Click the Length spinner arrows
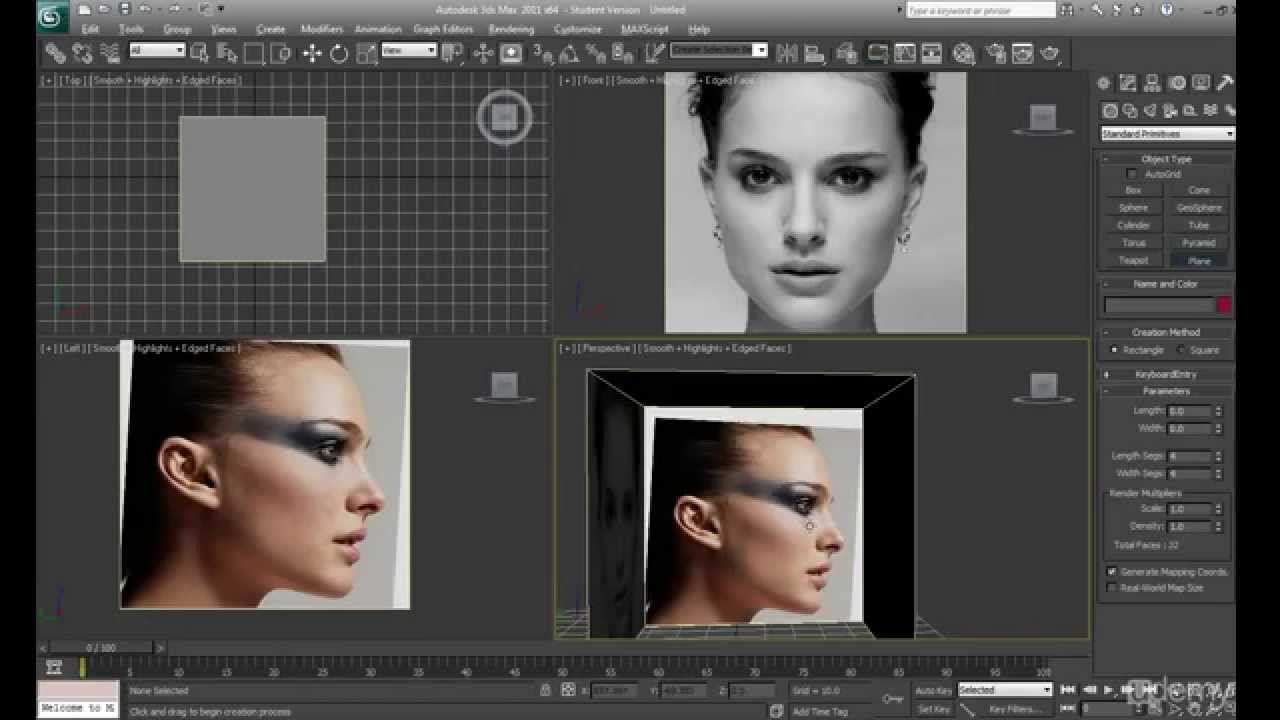The width and height of the screenshot is (1280, 720). pyautogui.click(x=1218, y=411)
